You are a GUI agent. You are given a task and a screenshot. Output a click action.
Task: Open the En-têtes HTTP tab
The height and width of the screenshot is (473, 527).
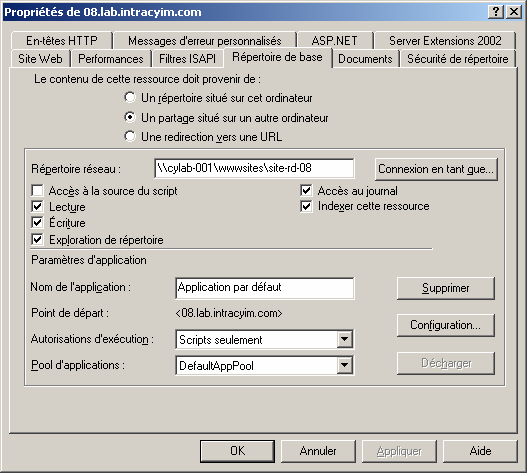click(62, 41)
